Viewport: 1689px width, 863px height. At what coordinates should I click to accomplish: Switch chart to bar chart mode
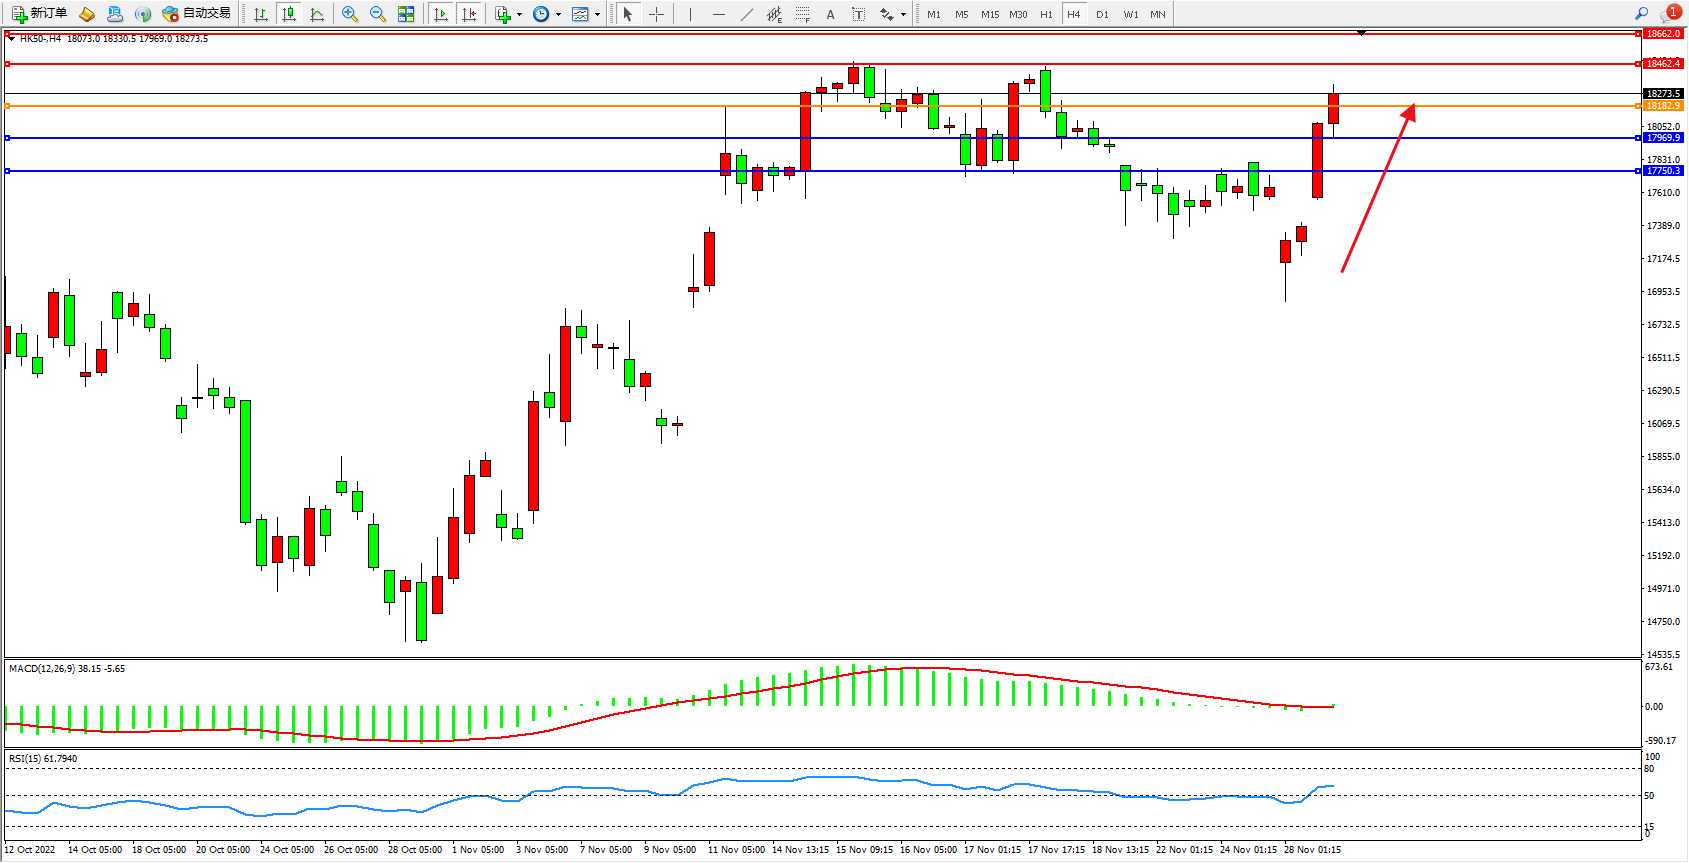pyautogui.click(x=261, y=14)
